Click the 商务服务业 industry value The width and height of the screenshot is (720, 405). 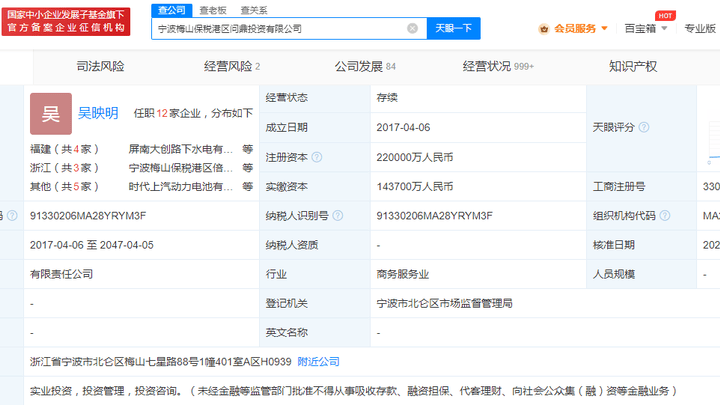point(403,275)
